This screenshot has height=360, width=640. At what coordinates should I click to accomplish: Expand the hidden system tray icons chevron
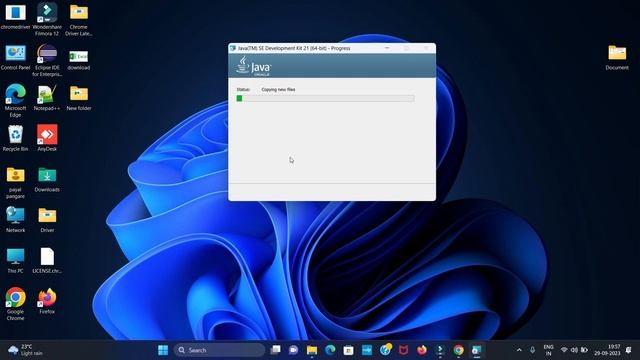(519, 350)
